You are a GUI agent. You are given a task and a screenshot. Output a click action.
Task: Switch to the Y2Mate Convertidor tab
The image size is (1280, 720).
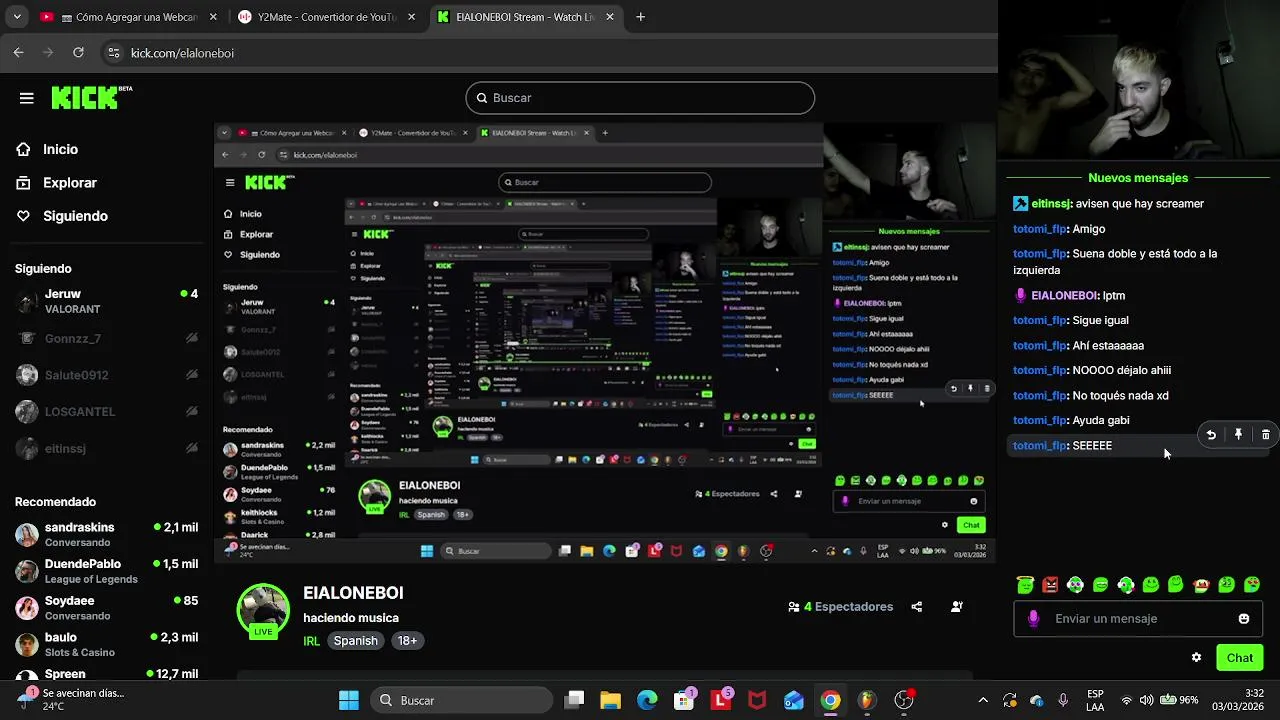click(327, 17)
